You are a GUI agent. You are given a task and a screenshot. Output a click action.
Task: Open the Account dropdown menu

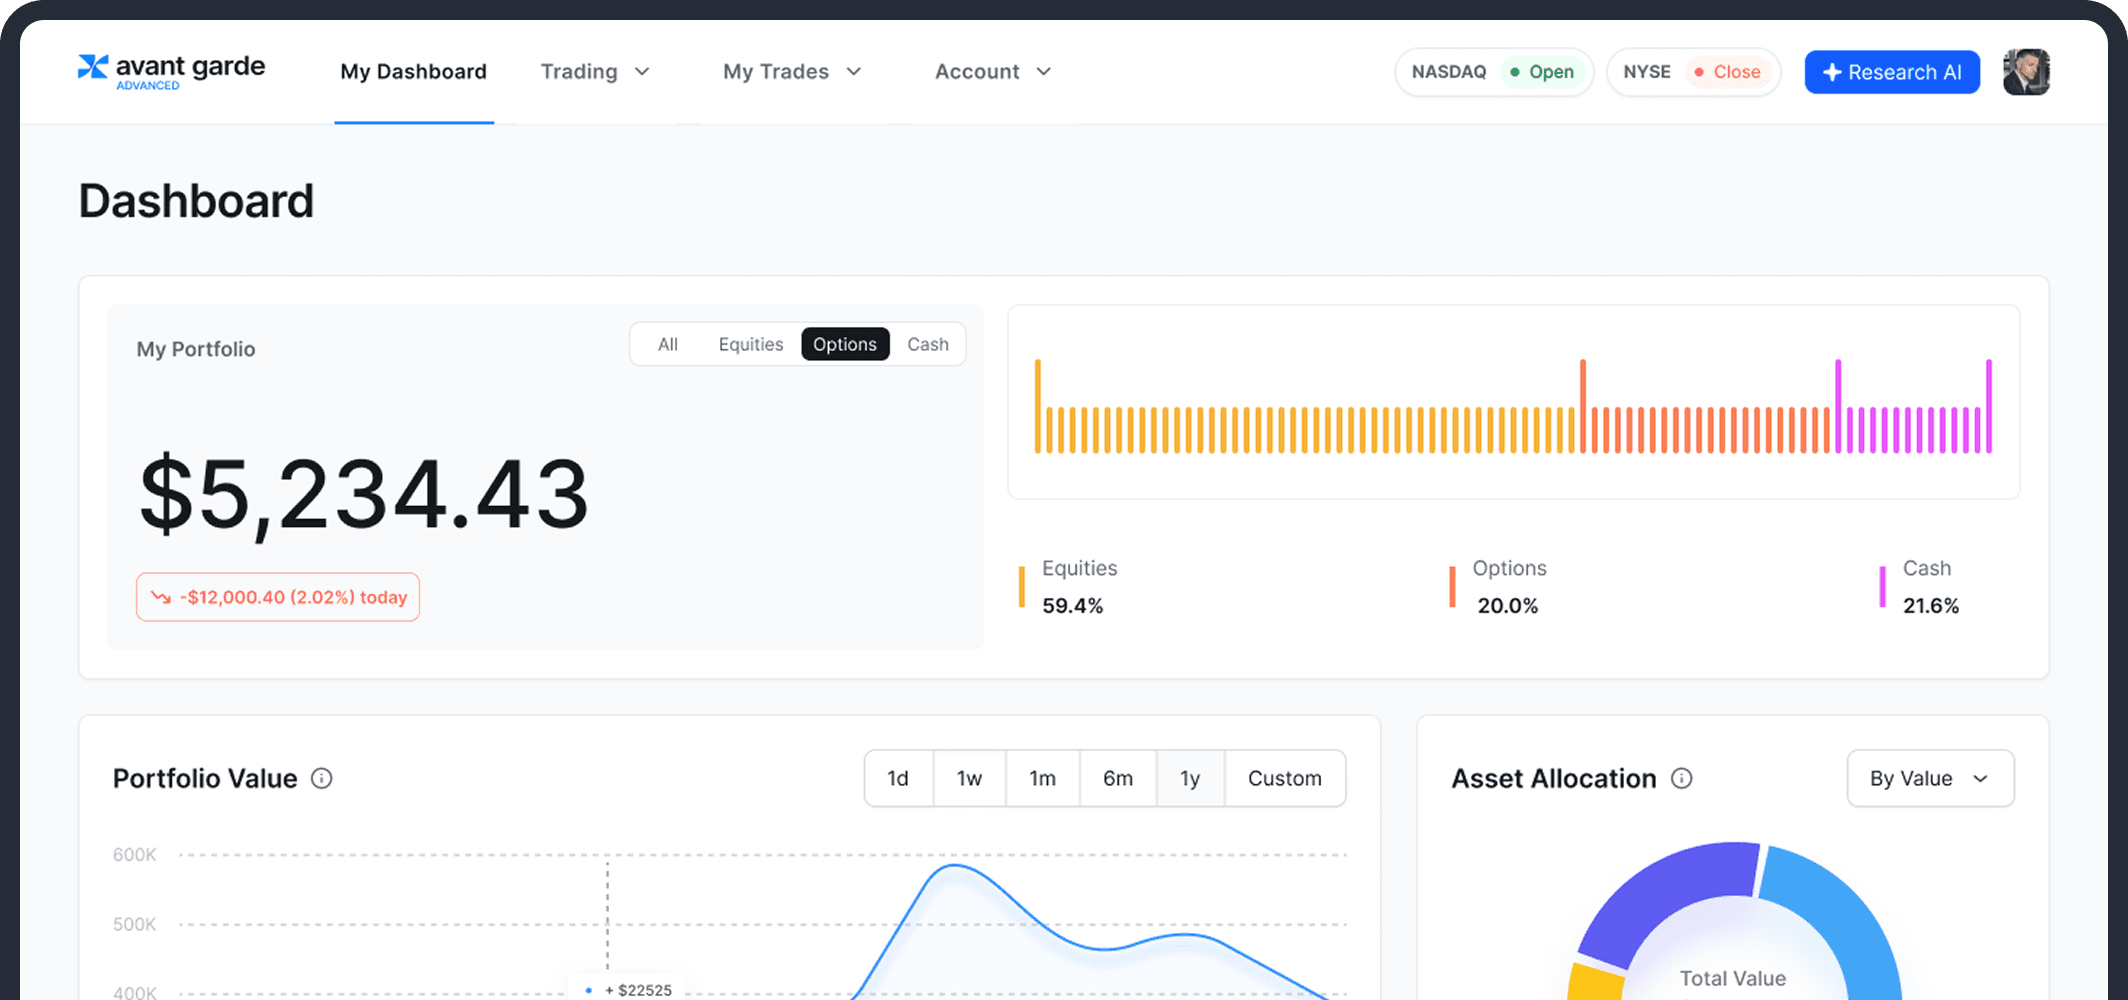992,72
